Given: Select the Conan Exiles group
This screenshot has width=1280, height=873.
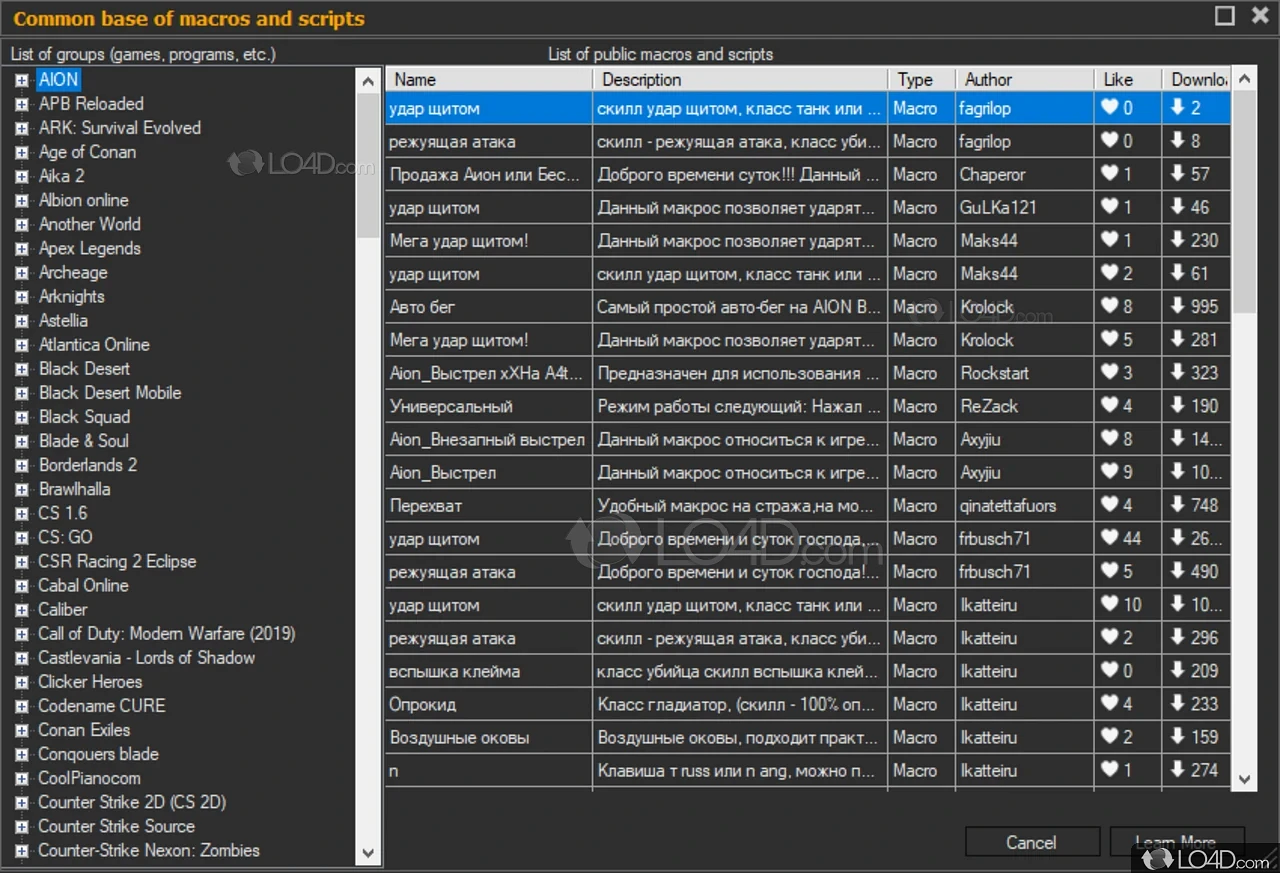Looking at the screenshot, I should point(84,730).
